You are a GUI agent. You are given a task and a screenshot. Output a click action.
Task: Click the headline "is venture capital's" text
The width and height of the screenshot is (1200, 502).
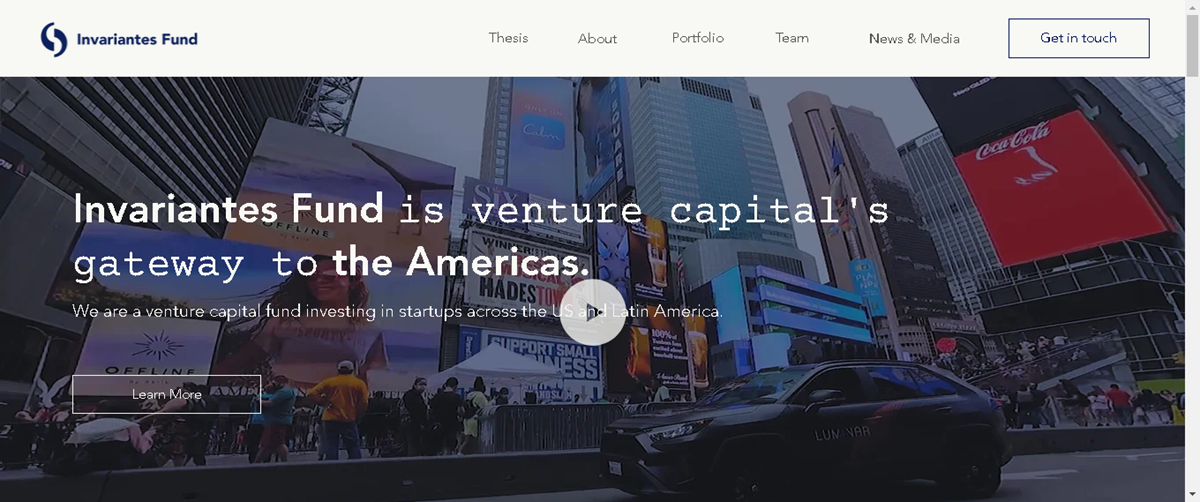[x=645, y=210]
